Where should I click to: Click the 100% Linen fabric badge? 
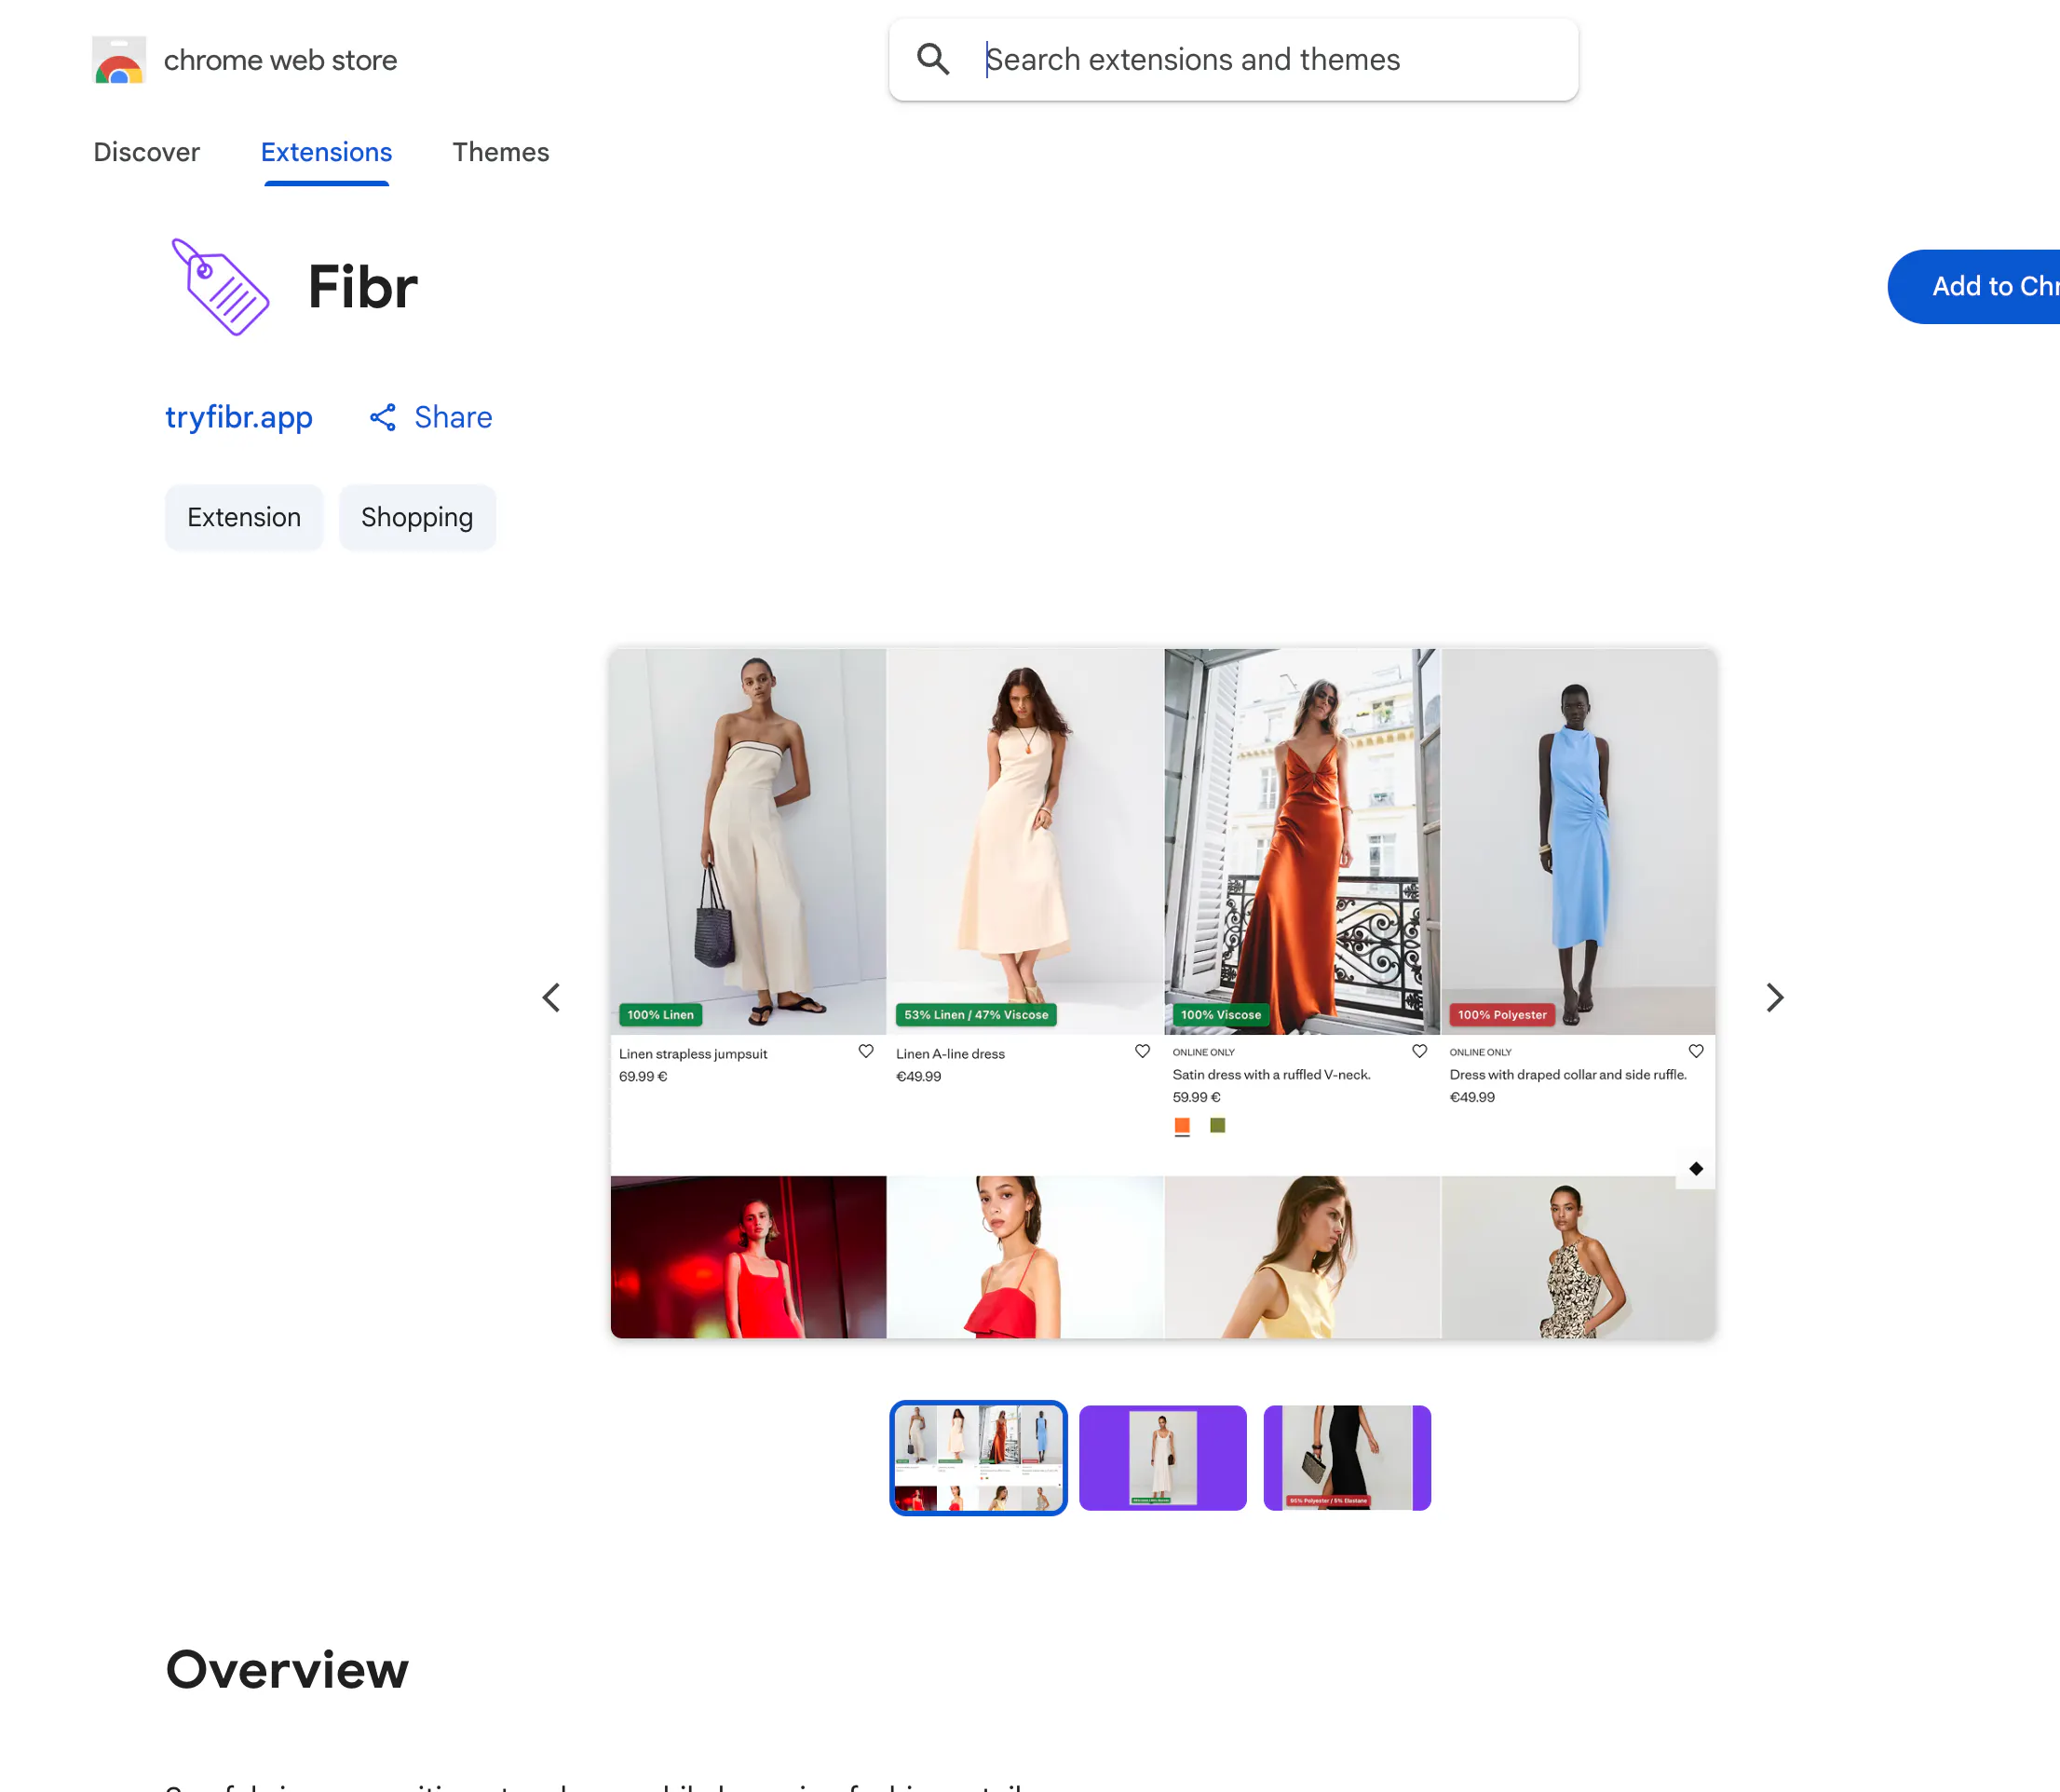[x=660, y=1015]
